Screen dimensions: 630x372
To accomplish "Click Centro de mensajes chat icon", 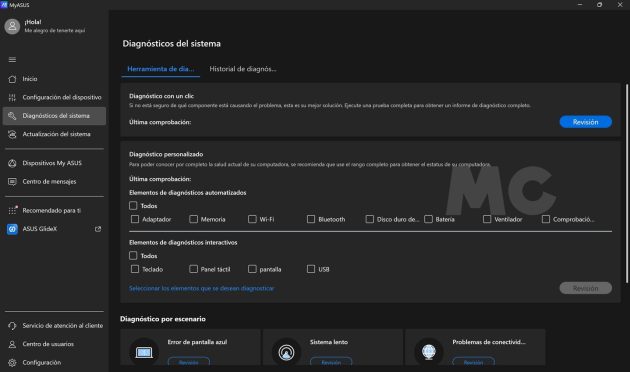I will pyautogui.click(x=12, y=182).
